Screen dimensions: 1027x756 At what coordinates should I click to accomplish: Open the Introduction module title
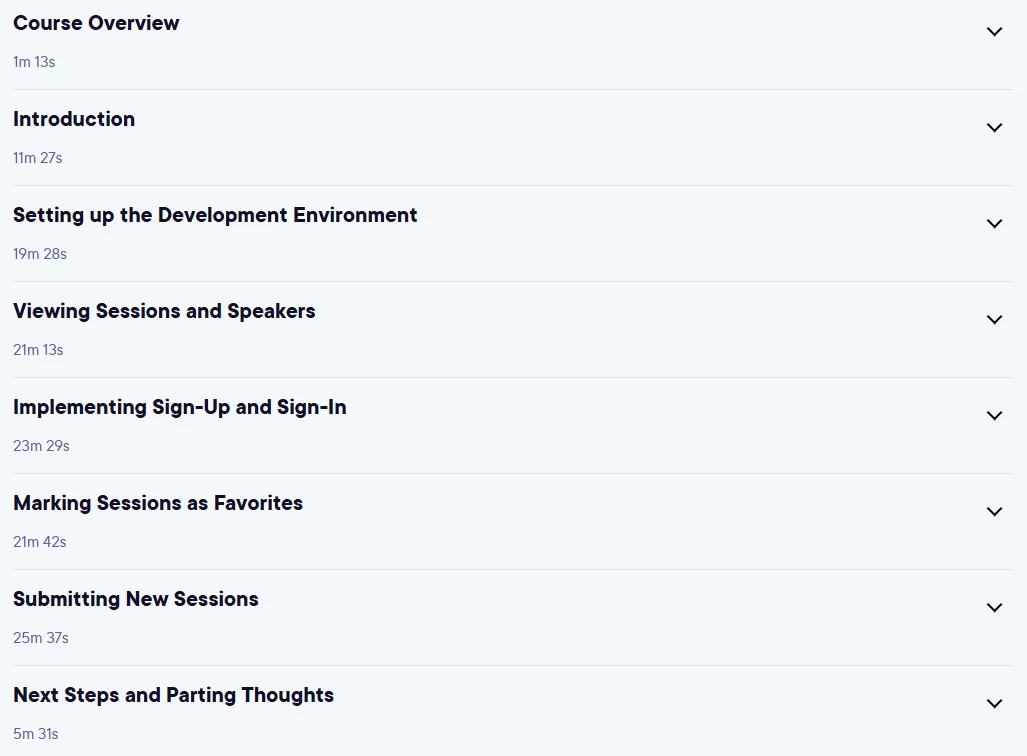click(74, 119)
